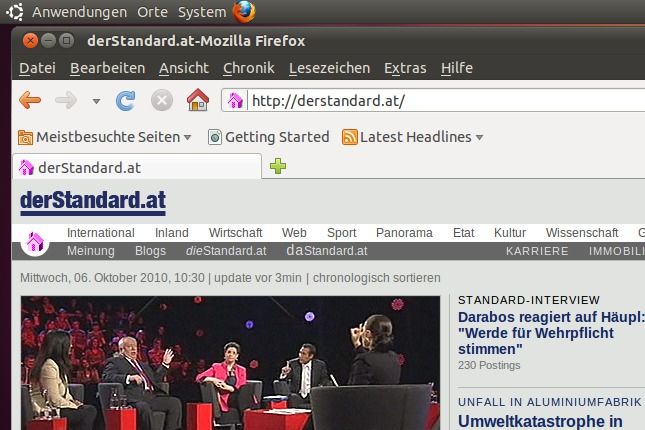Click the site favicon in address bar
Image resolution: width=645 pixels, height=430 pixels.
click(x=236, y=100)
